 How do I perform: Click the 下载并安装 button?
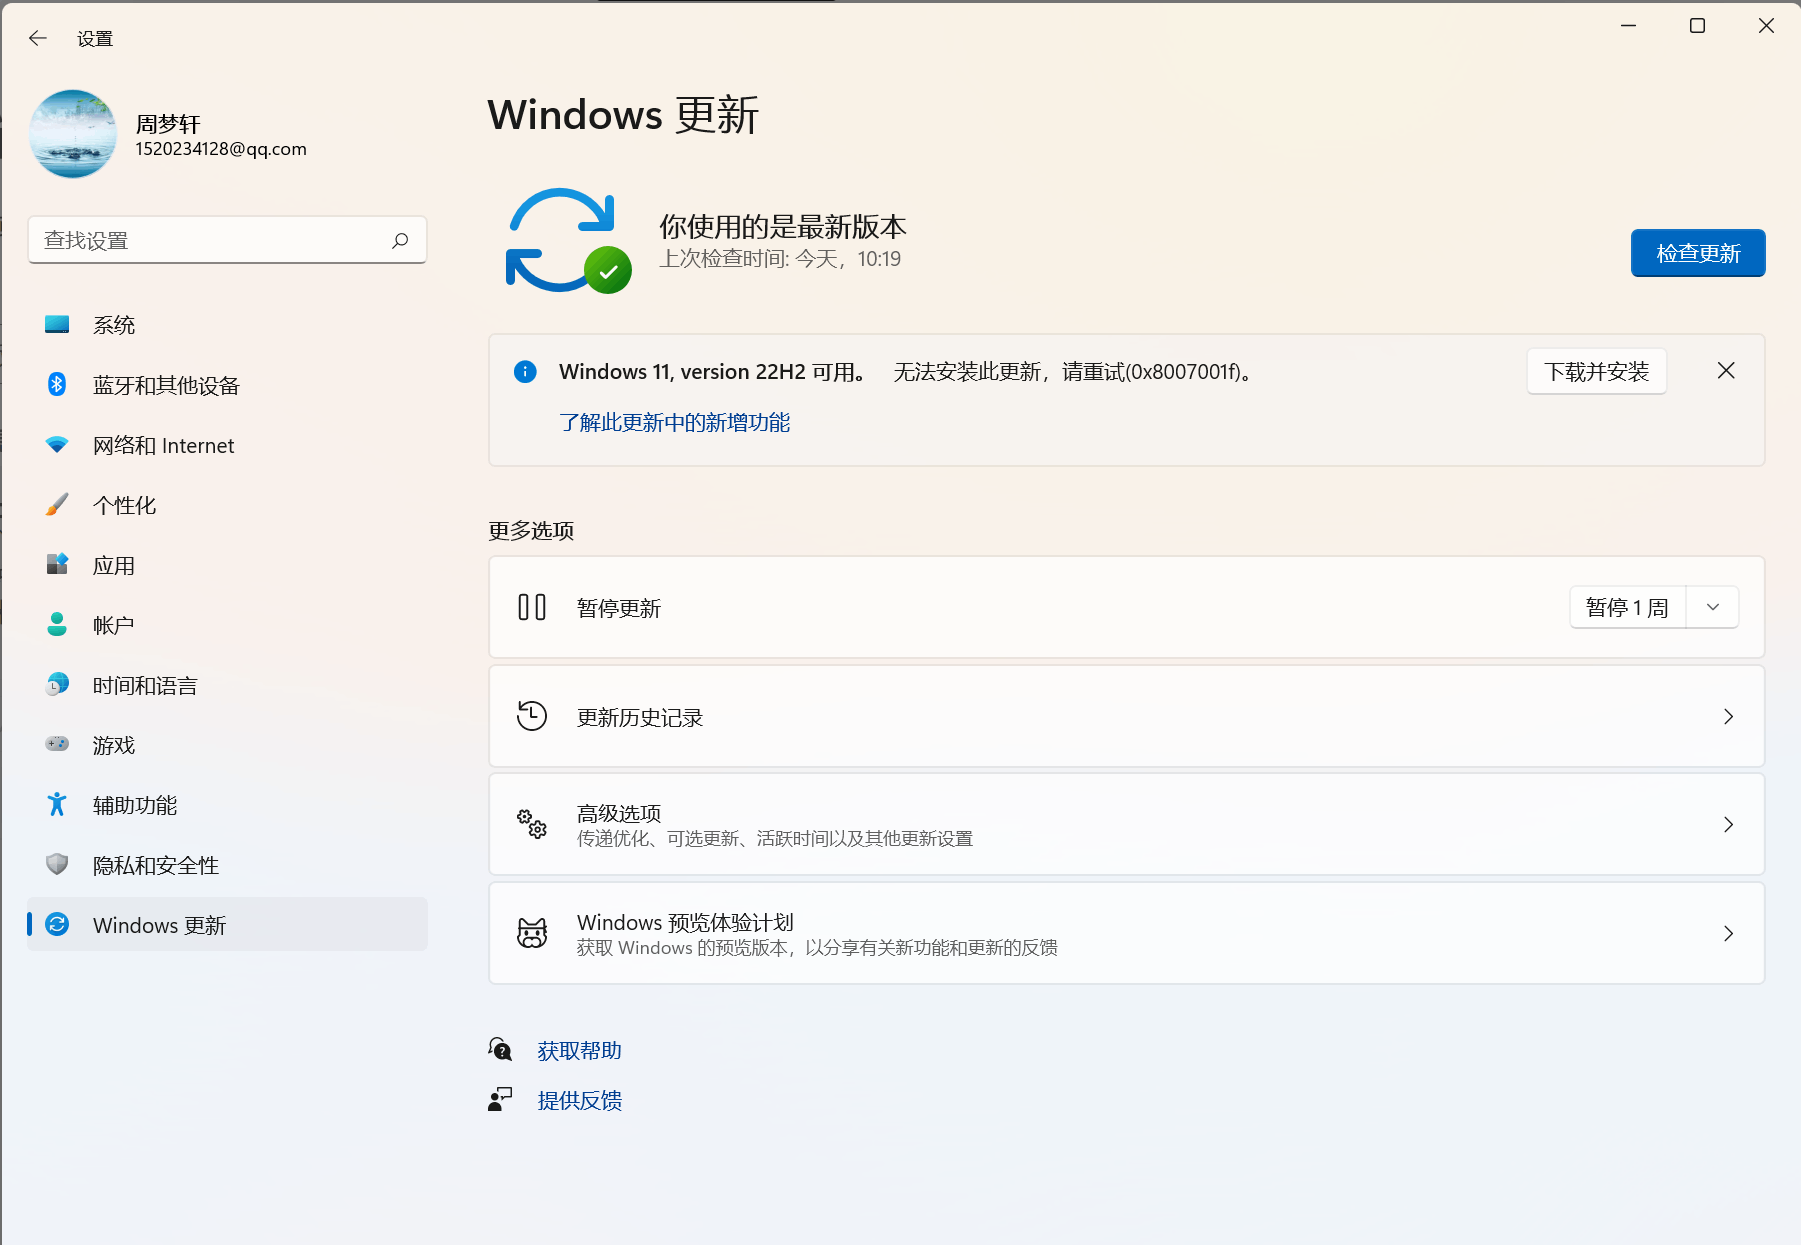(x=1596, y=372)
